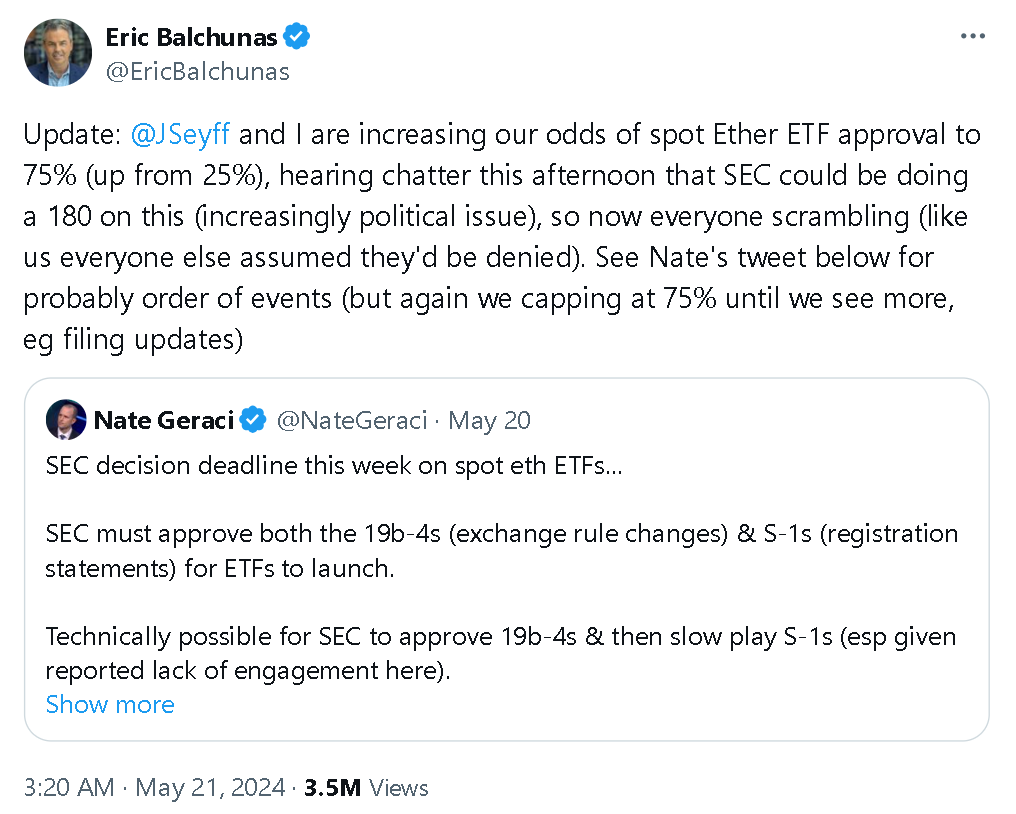
Task: Open the Eric Balchunas display name link
Action: (192, 37)
